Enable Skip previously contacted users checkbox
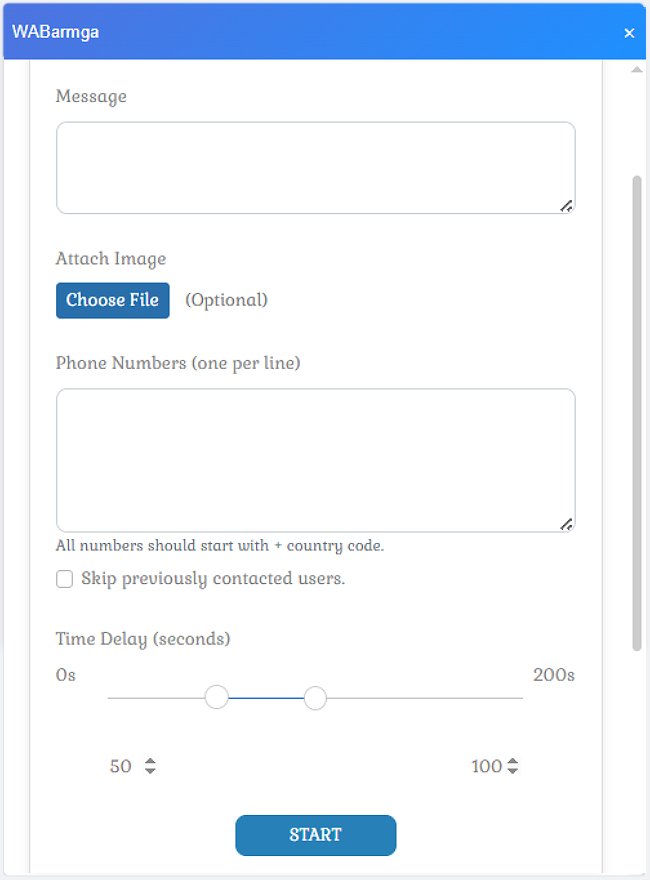Viewport: 650px width, 880px height. tap(65, 579)
